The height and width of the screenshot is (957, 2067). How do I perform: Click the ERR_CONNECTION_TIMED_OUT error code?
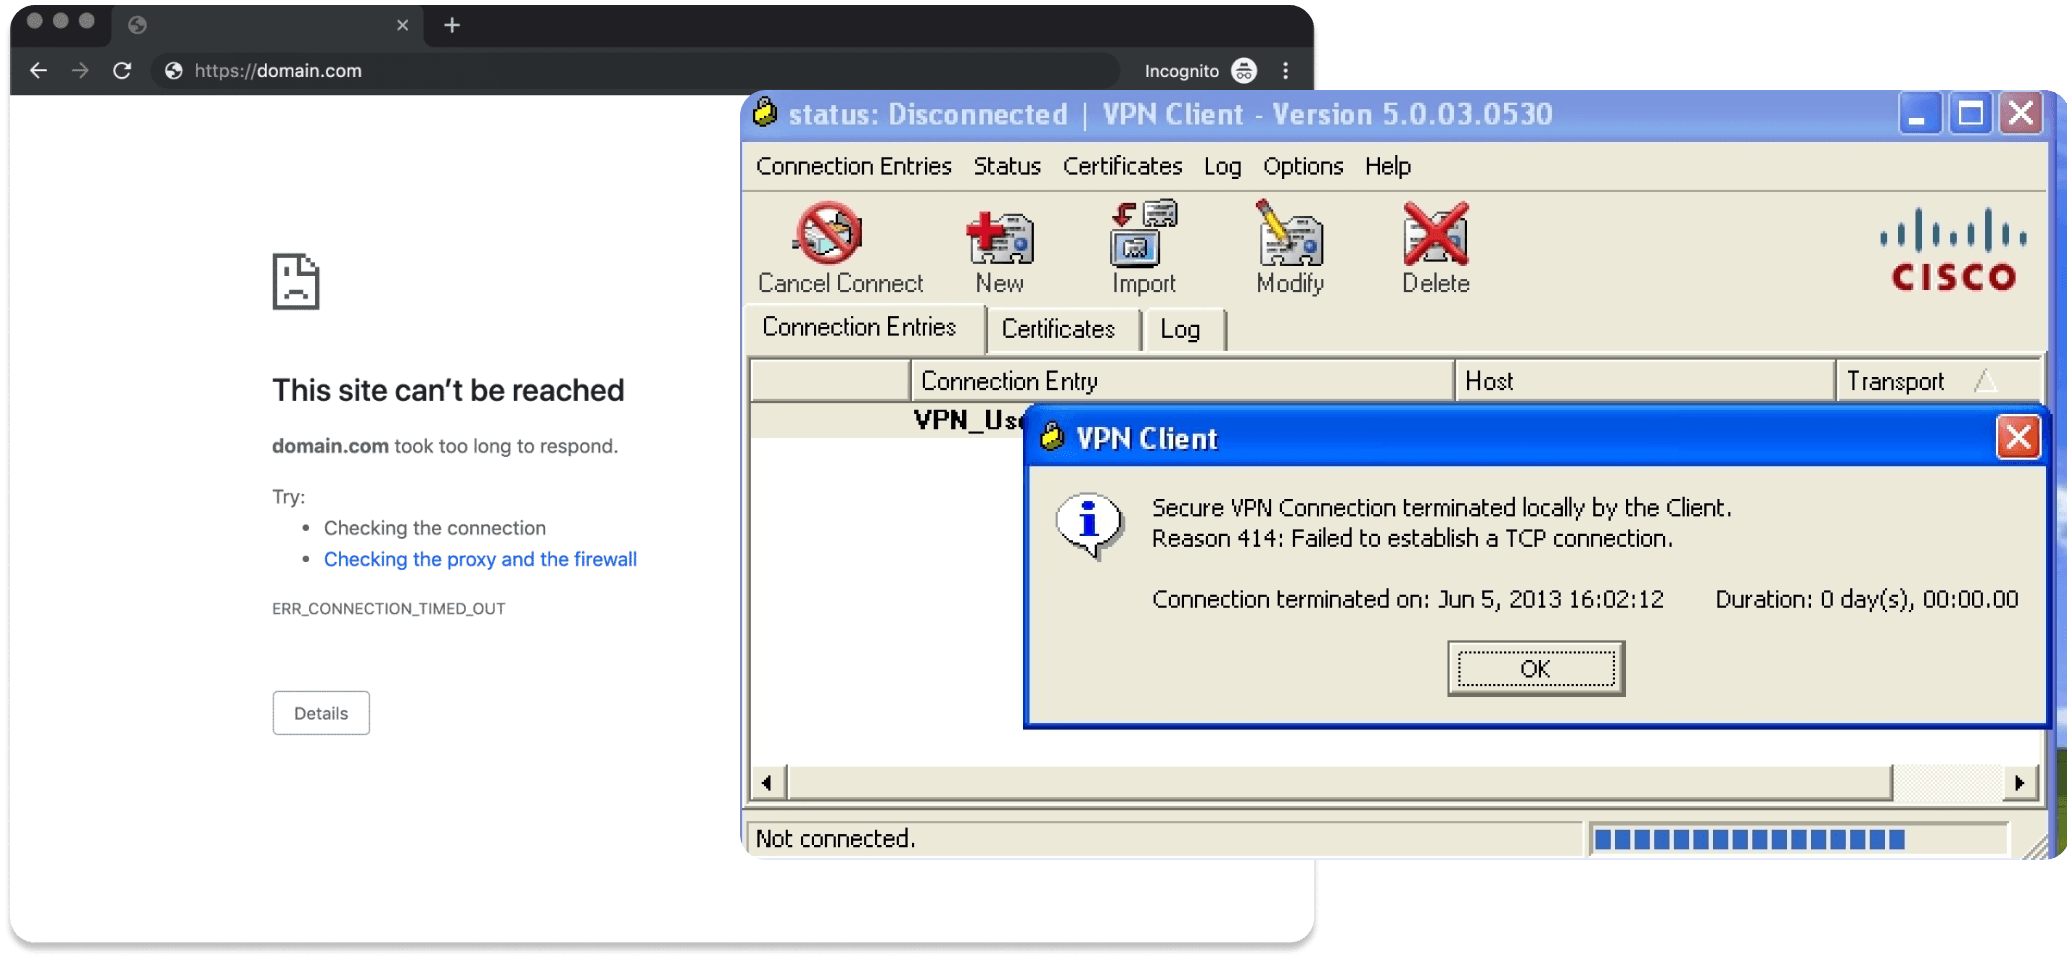(389, 608)
